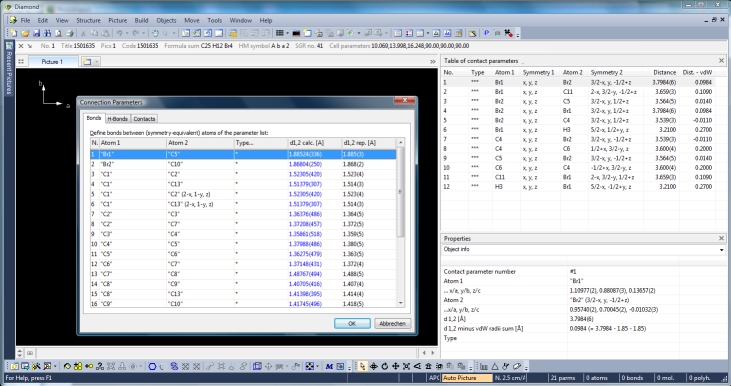Image resolution: width=731 pixels, height=386 pixels.
Task: Select bond row 7 "C2" to "C3"
Action: click(243, 214)
